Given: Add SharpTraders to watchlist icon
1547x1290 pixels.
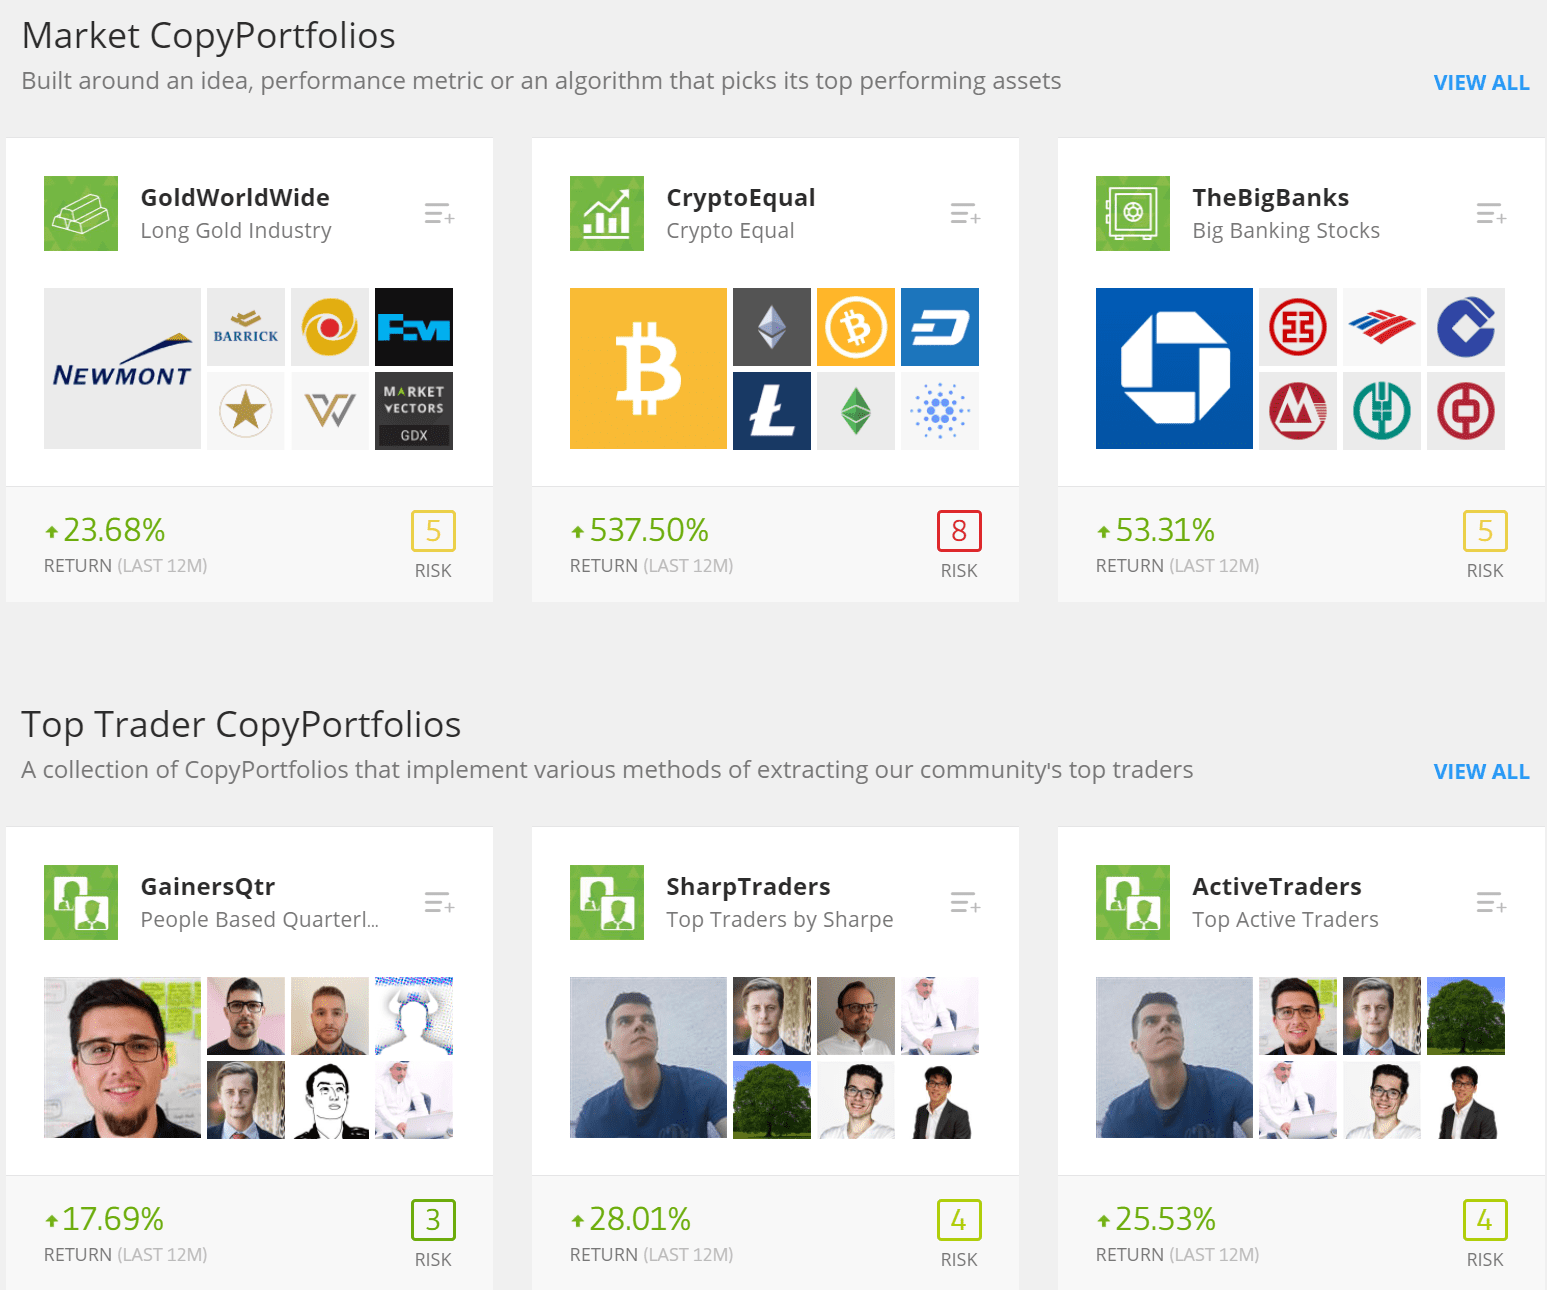Looking at the screenshot, I should click(x=965, y=903).
